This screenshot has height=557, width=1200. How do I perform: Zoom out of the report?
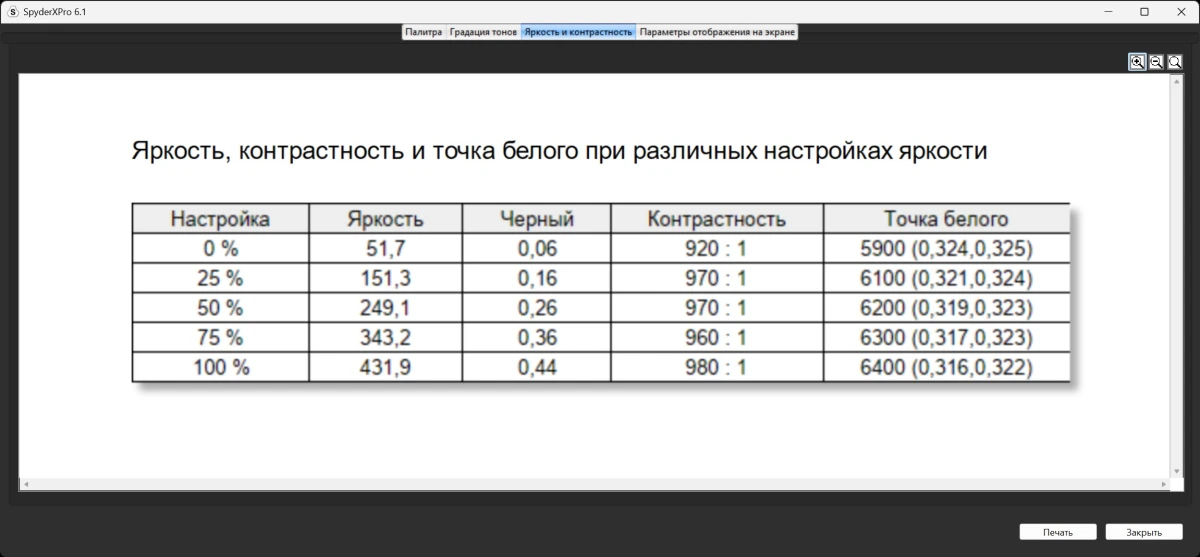(x=1156, y=62)
